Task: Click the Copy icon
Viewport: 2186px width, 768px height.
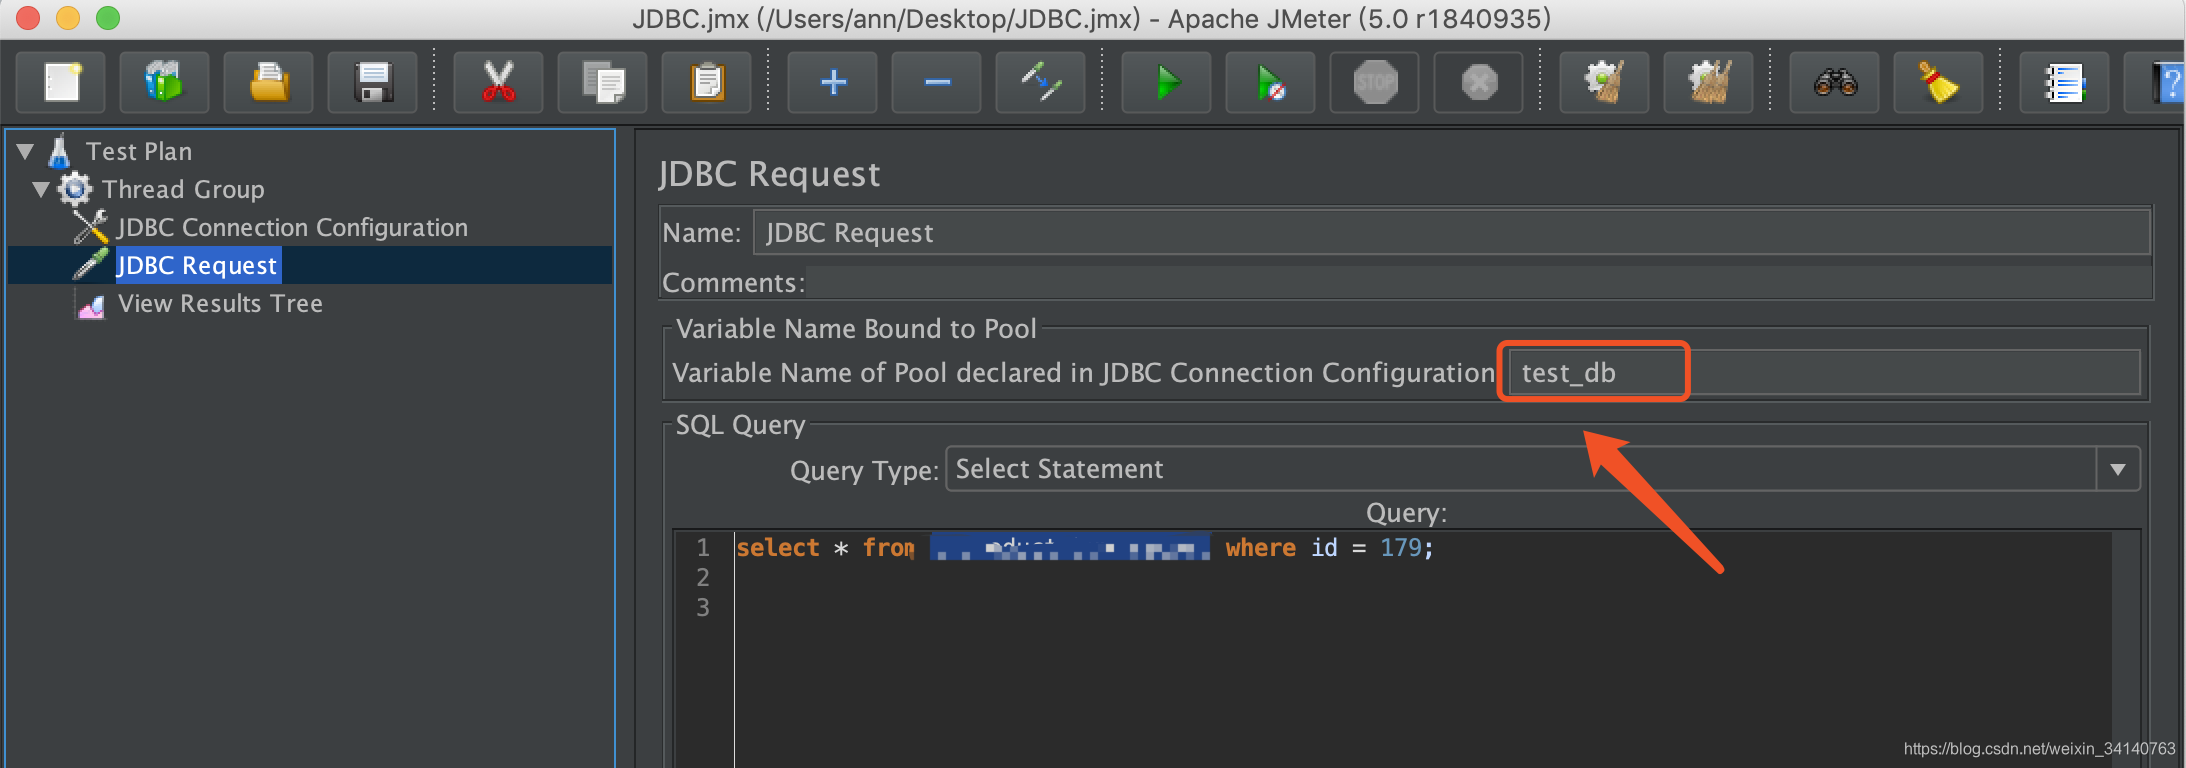Action: click(x=603, y=82)
